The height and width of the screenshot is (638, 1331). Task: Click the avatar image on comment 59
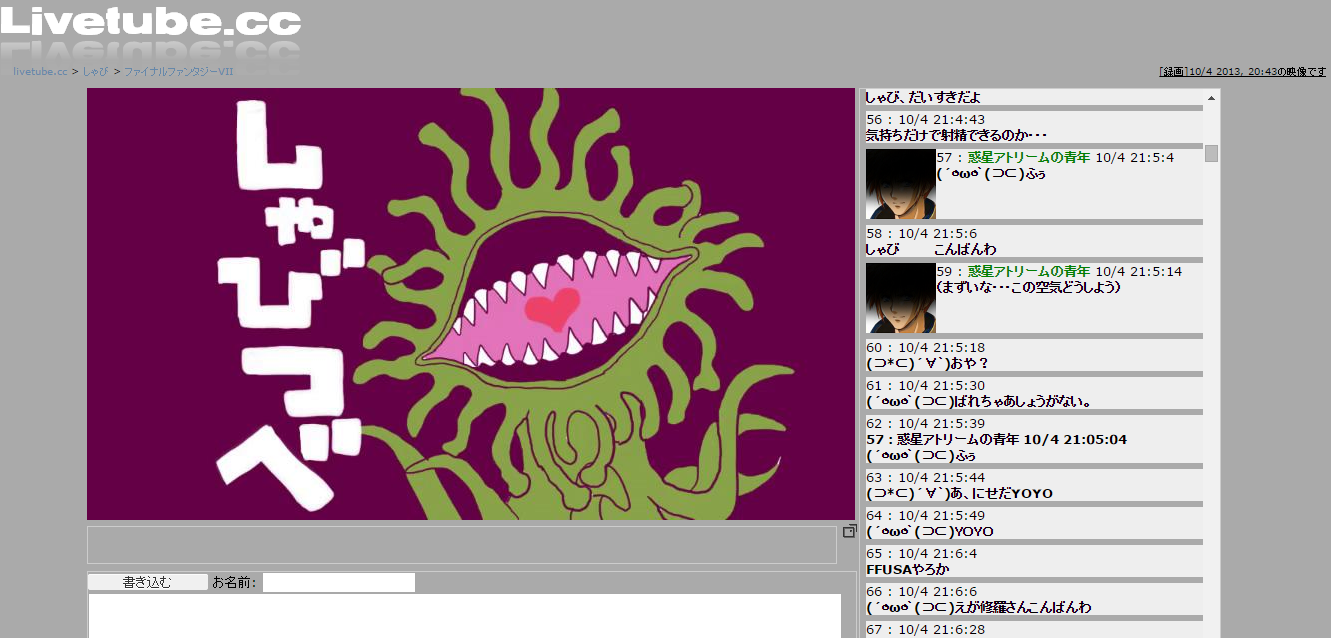(900, 298)
